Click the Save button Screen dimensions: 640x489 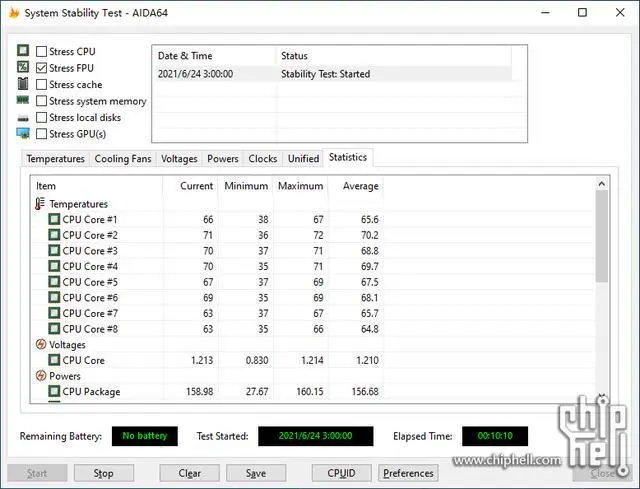click(256, 473)
